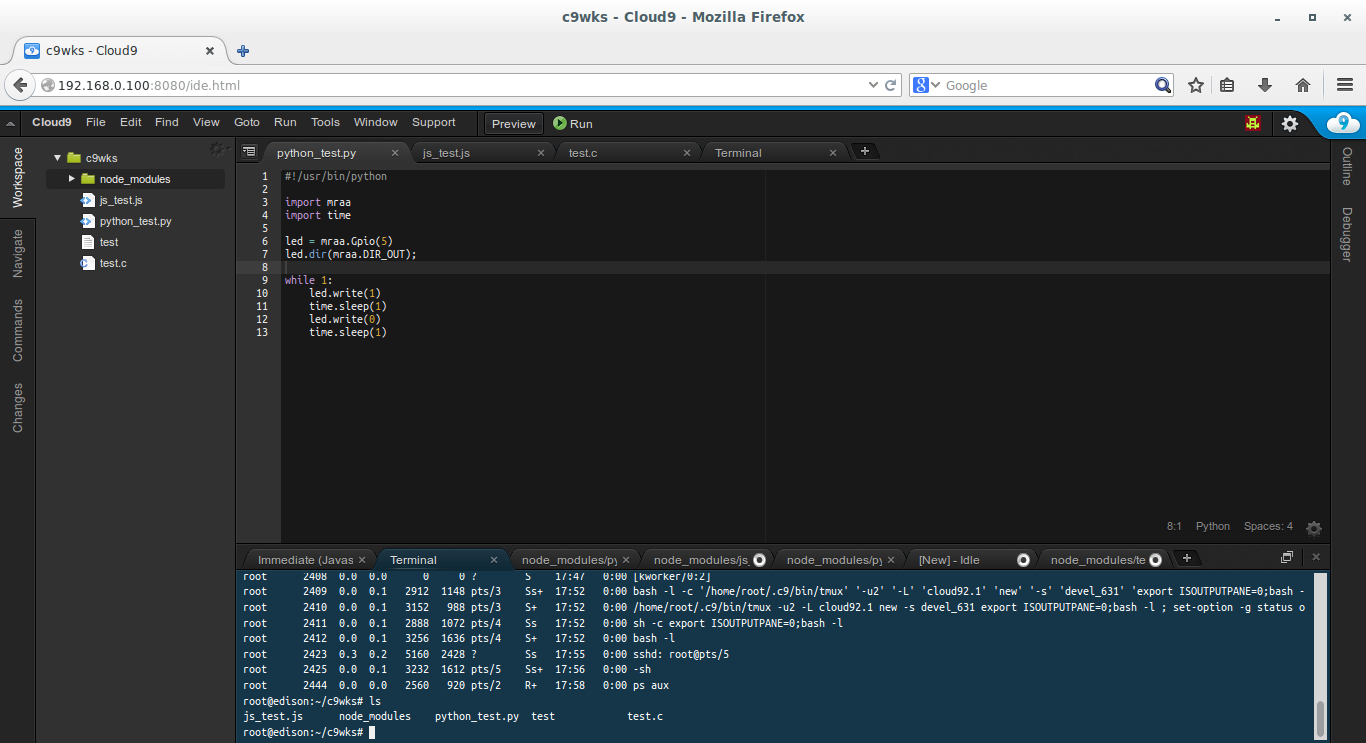Open the Commands side panel
Viewport: 1366px width, 743px height.
(17, 330)
